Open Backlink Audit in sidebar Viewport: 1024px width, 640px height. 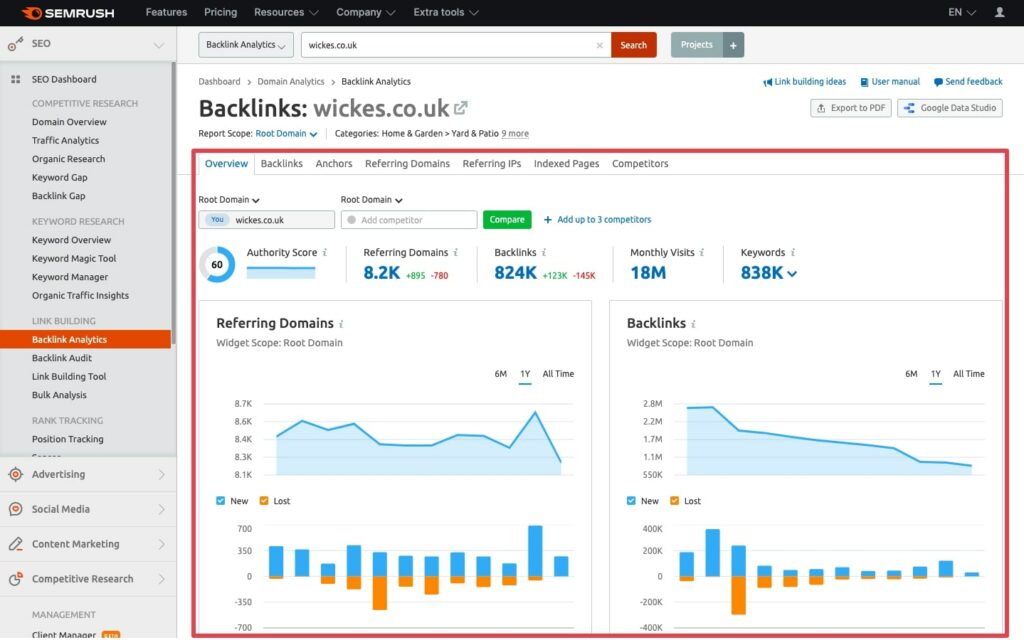tap(62, 358)
